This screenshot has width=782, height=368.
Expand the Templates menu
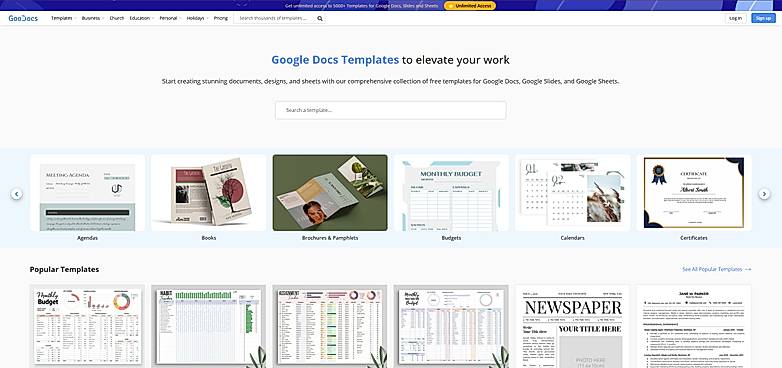[63, 18]
